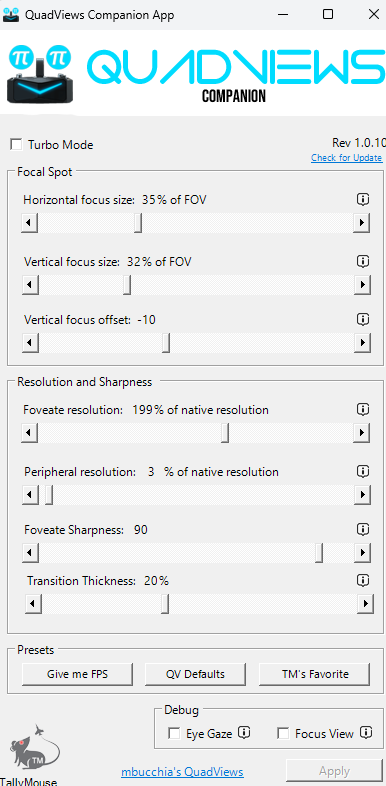Open info tooltip for Horizontal focus size

click(363, 200)
